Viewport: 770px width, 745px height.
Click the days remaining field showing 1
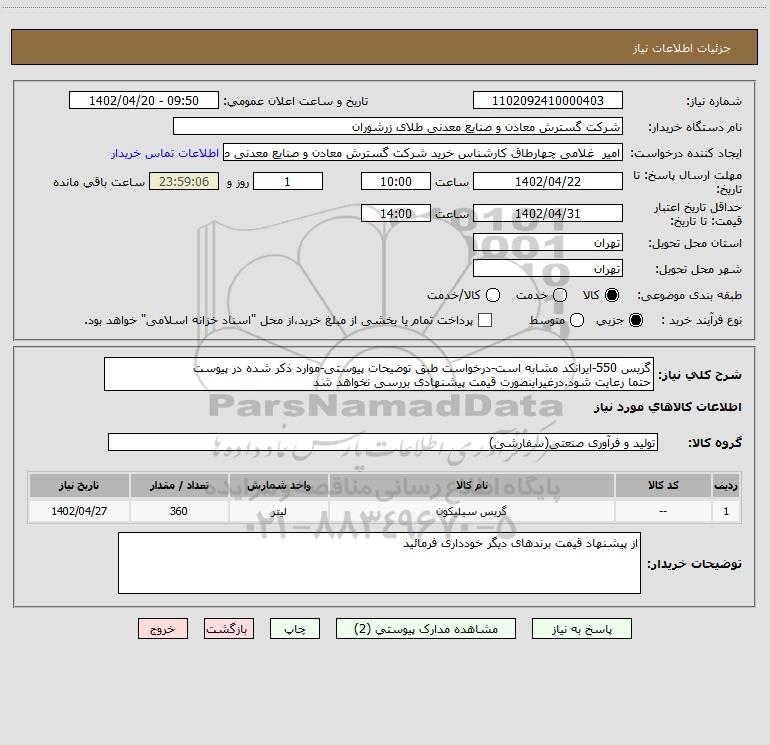[288, 181]
